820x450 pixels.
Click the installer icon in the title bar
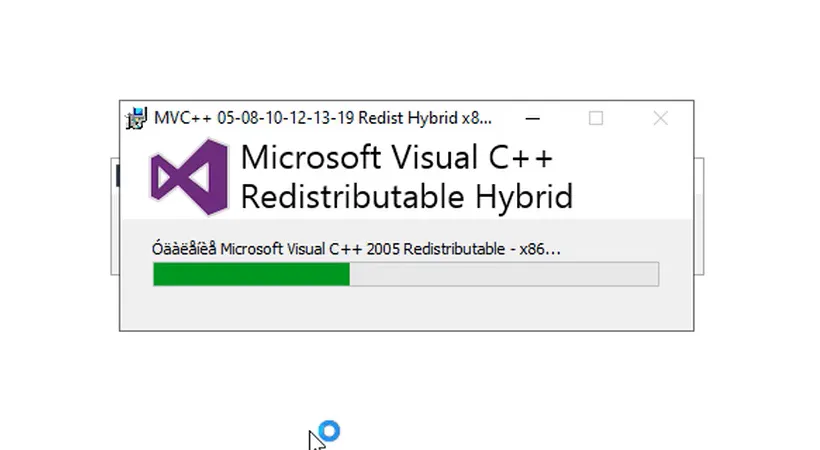tap(135, 118)
